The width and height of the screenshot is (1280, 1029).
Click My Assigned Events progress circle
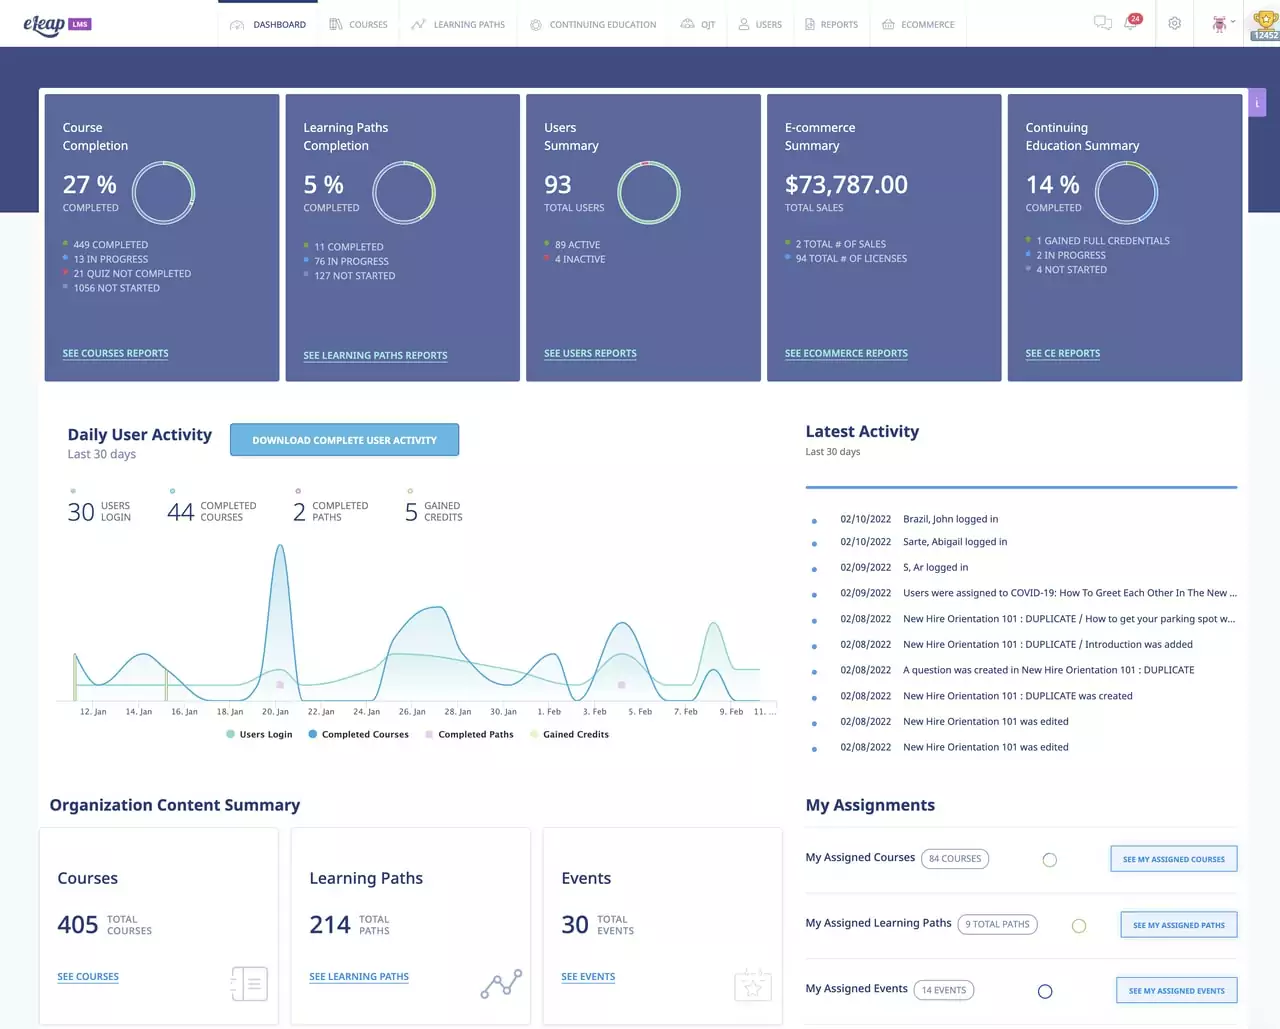tap(1045, 992)
